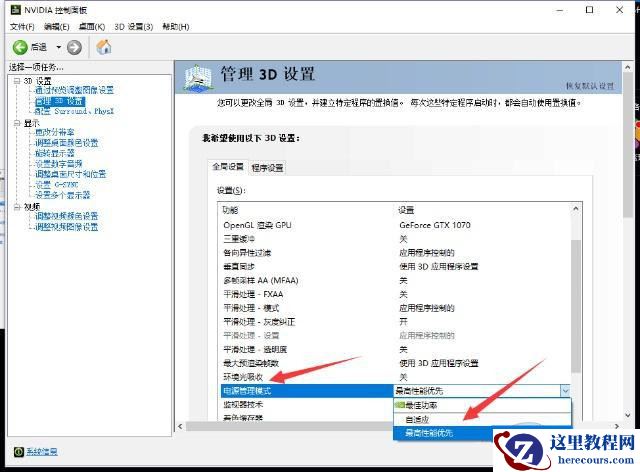The image size is (640, 472).
Task: Click the horizontal scroll-left arrow
Action: (x=180, y=426)
